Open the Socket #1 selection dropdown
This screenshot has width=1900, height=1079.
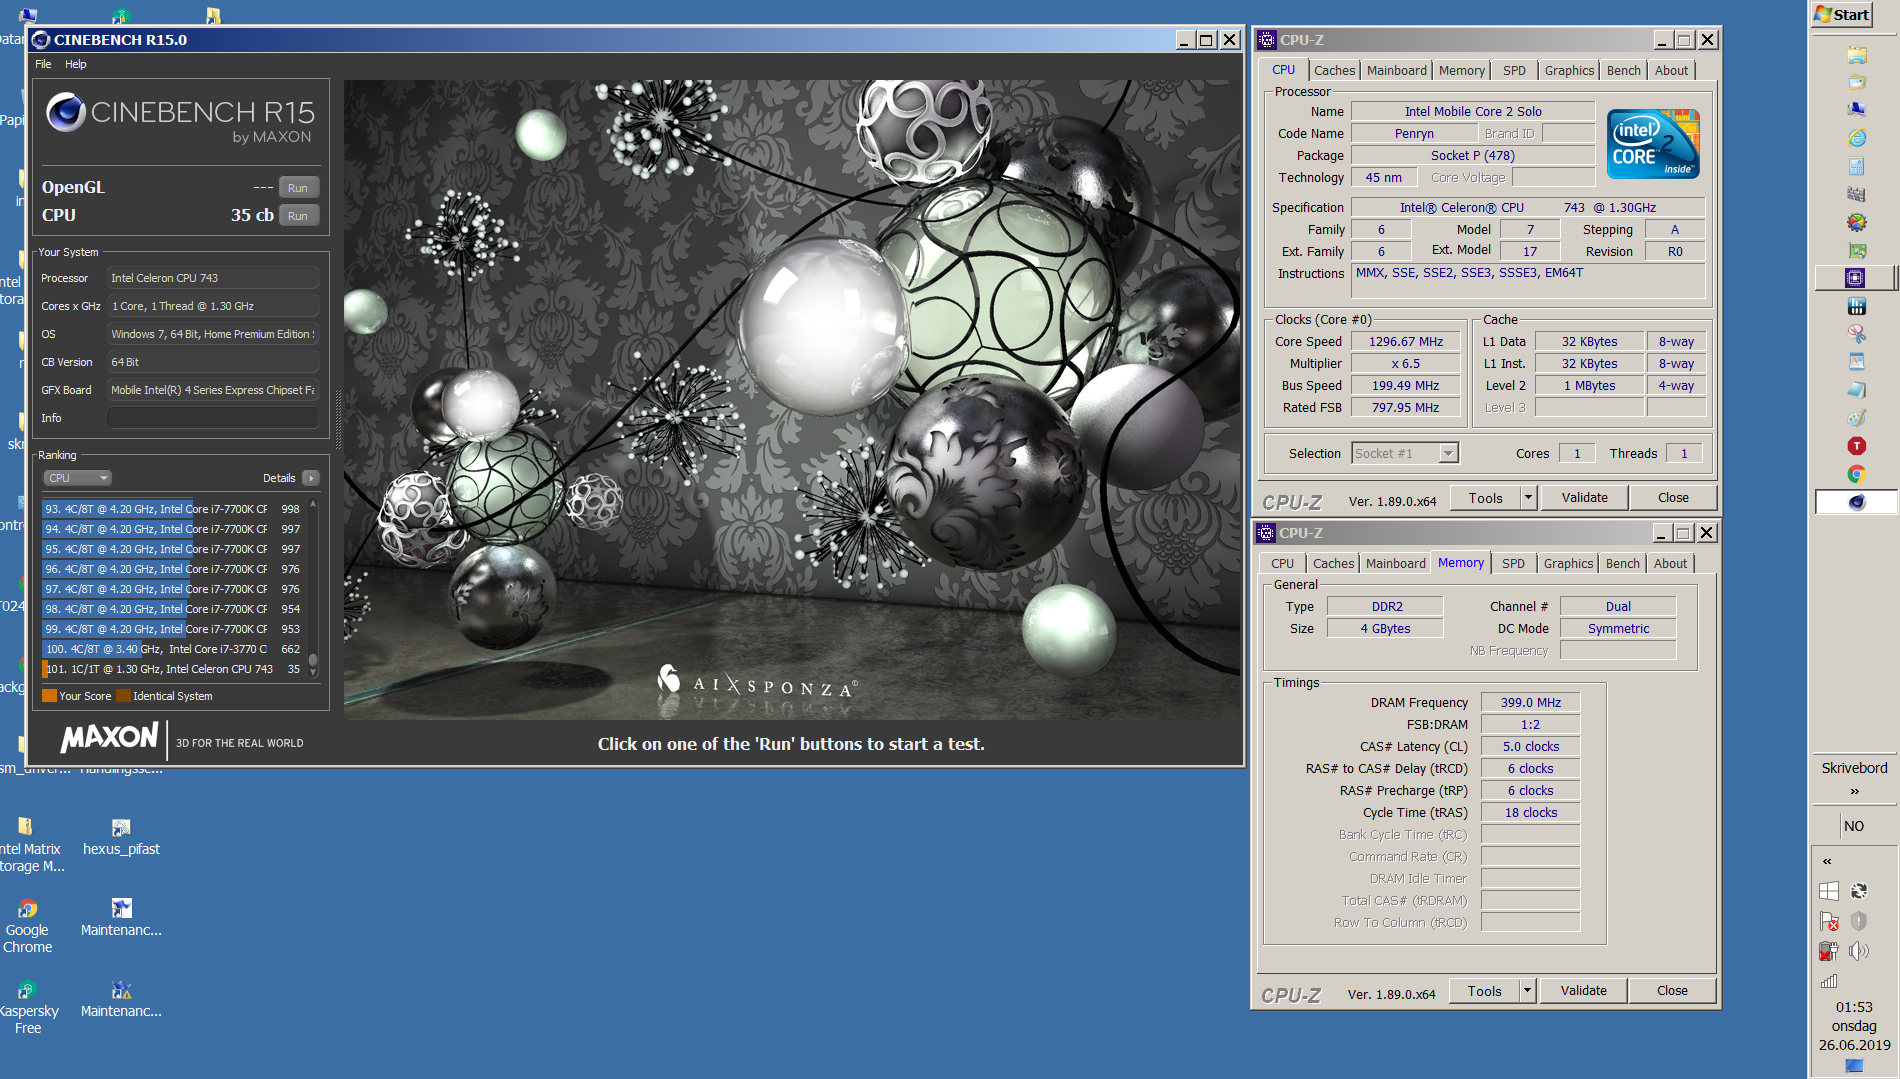click(1447, 453)
